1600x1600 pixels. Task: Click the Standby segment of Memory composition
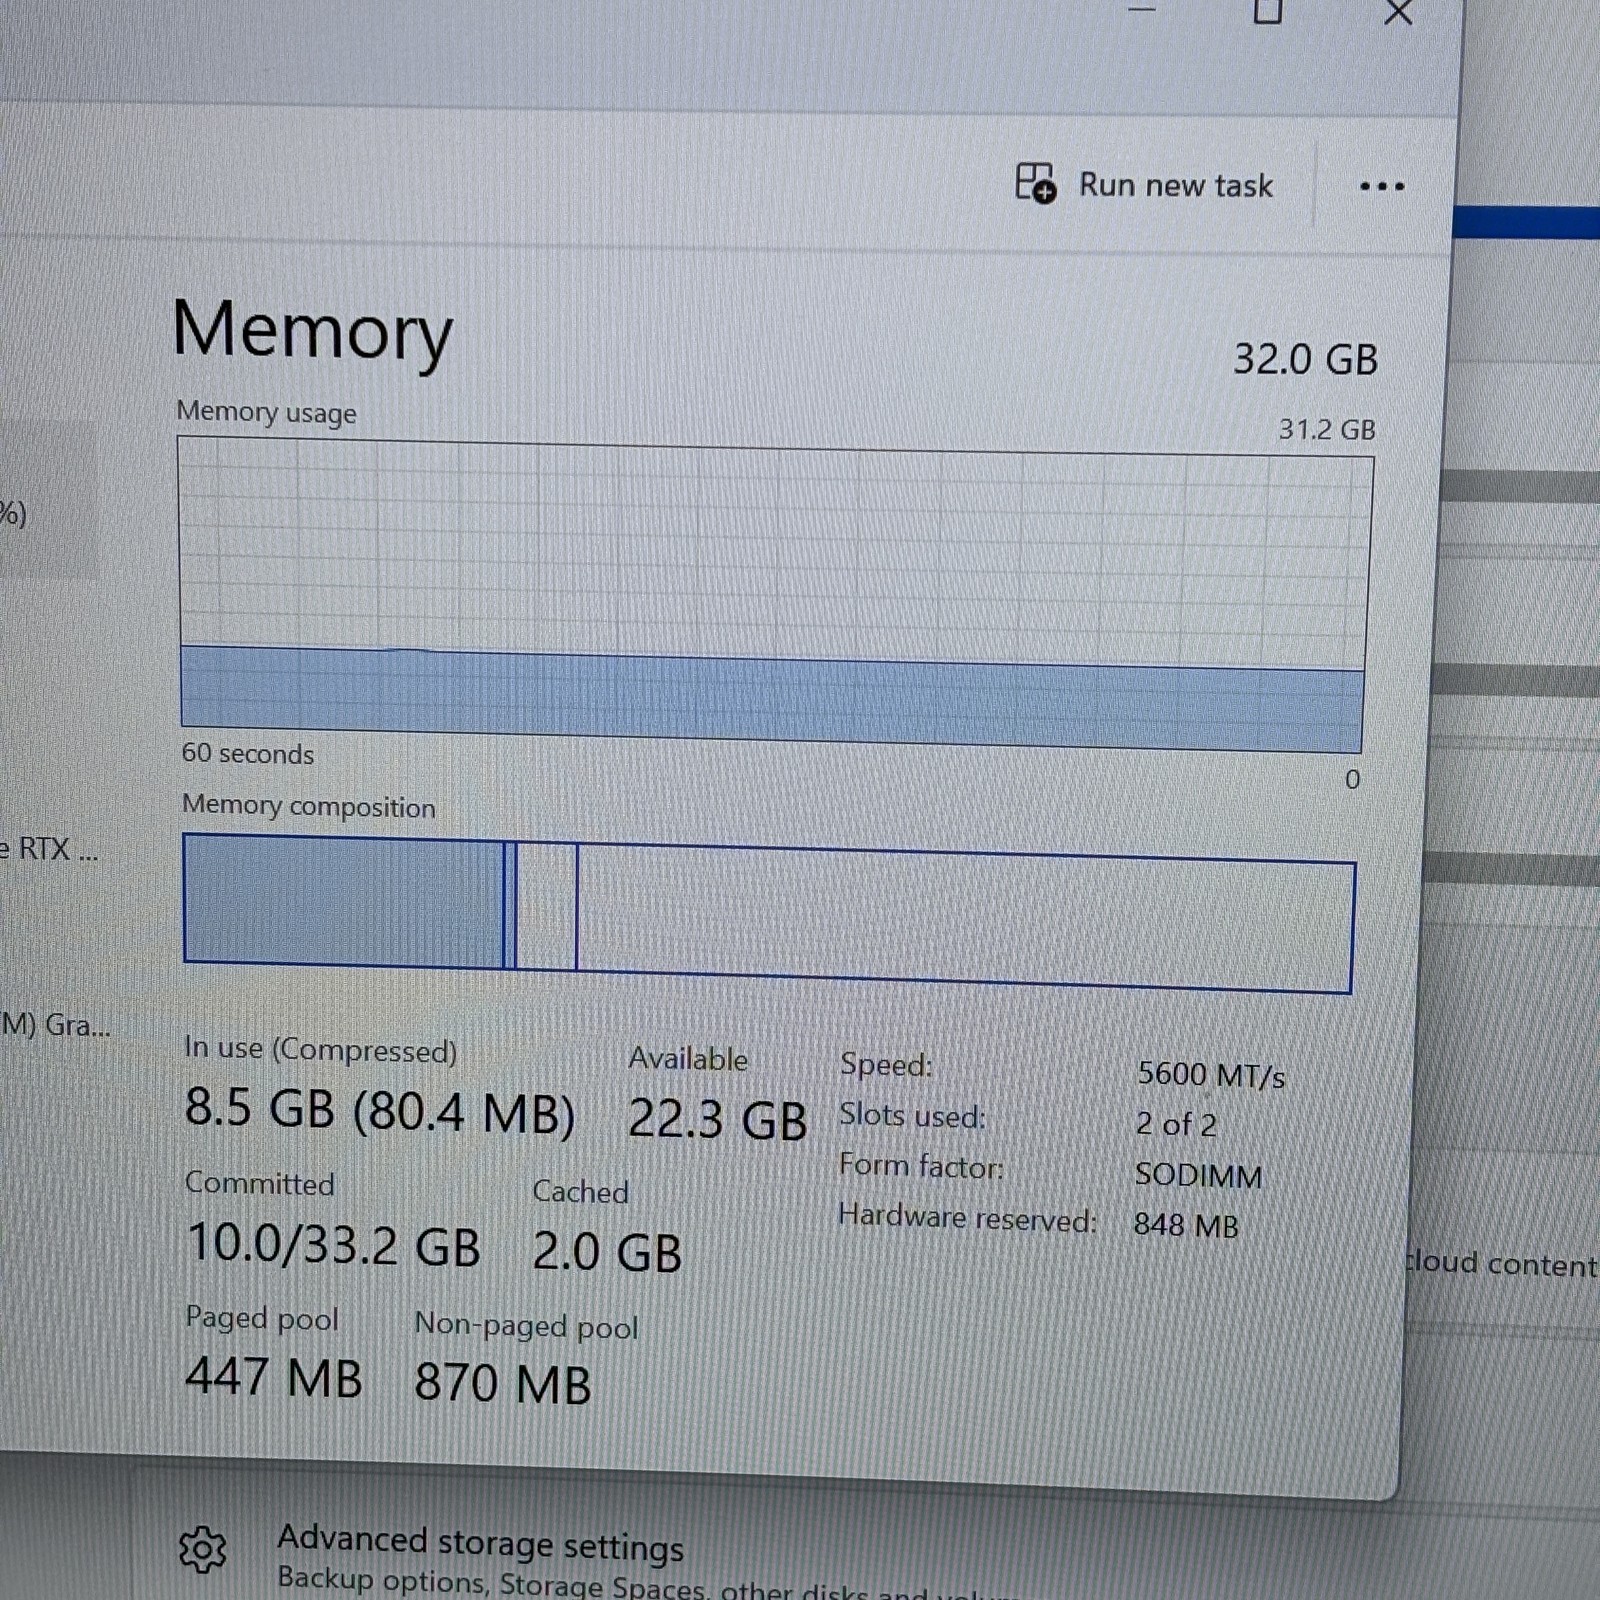(x=547, y=907)
